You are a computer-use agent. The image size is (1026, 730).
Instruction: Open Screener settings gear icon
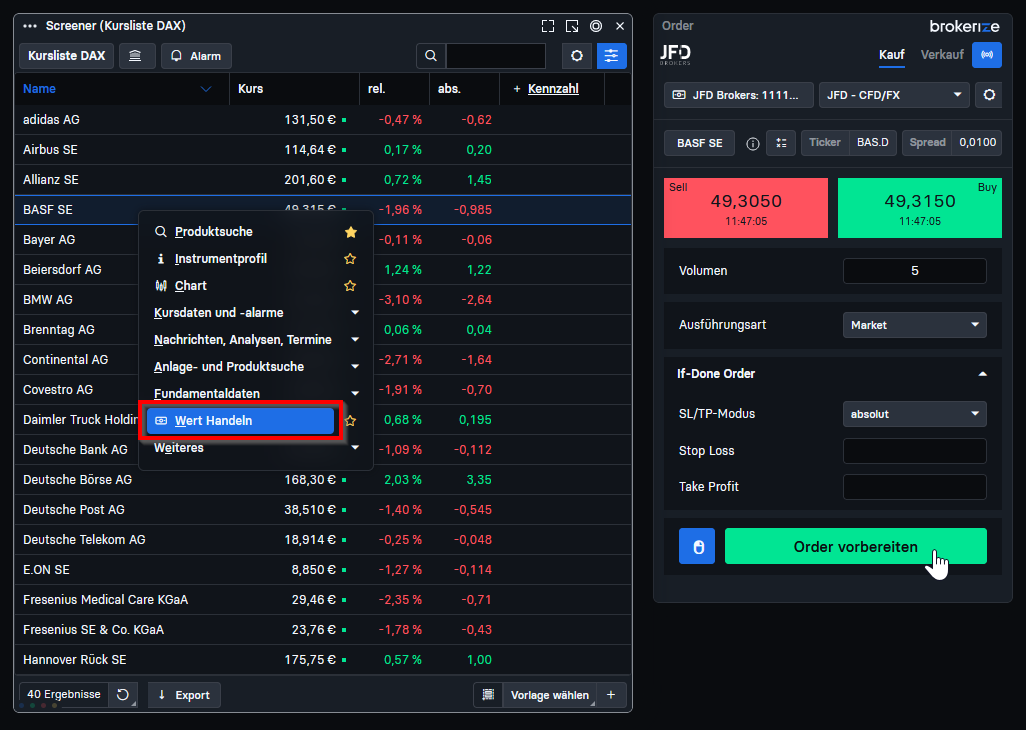(576, 56)
